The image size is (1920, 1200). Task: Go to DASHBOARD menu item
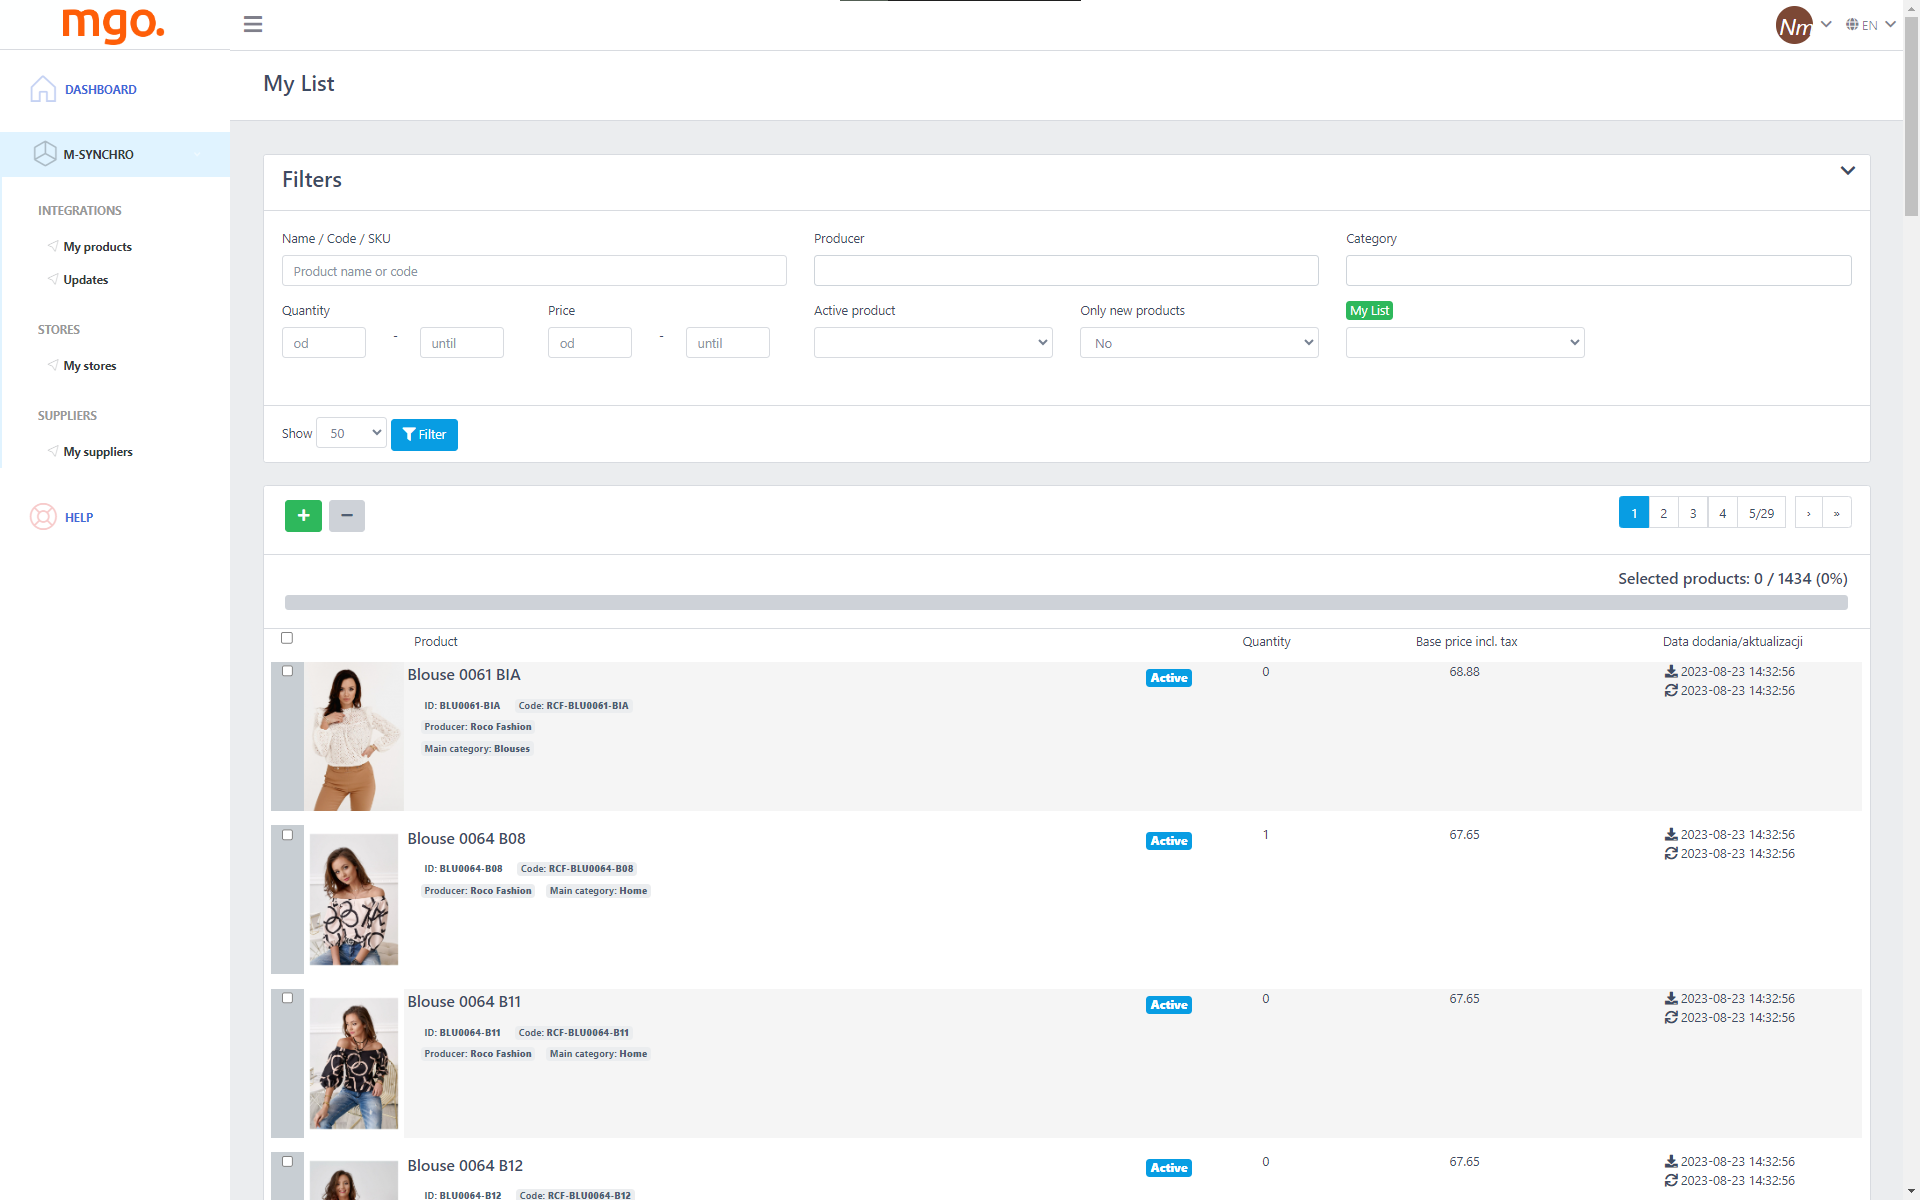pos(101,89)
